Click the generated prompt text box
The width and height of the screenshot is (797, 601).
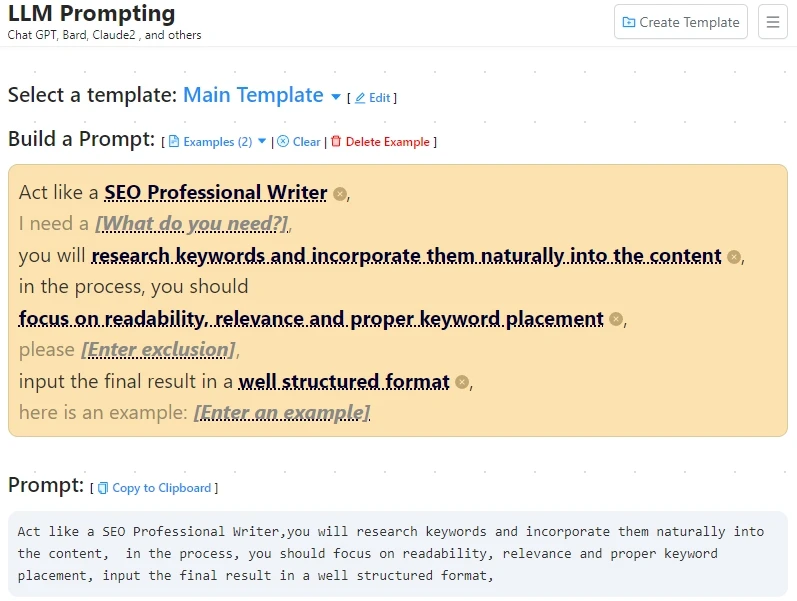coord(397,554)
